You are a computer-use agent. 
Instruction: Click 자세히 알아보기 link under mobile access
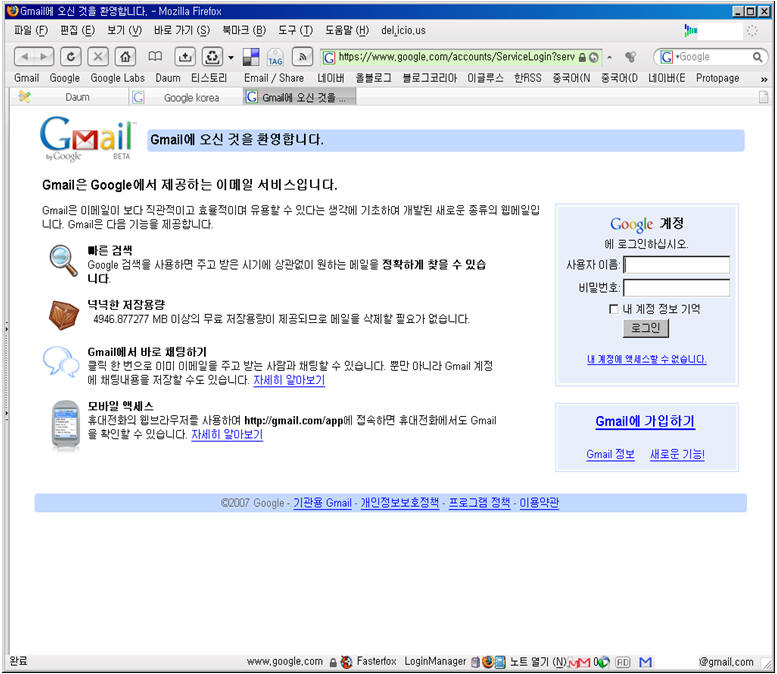click(227, 435)
